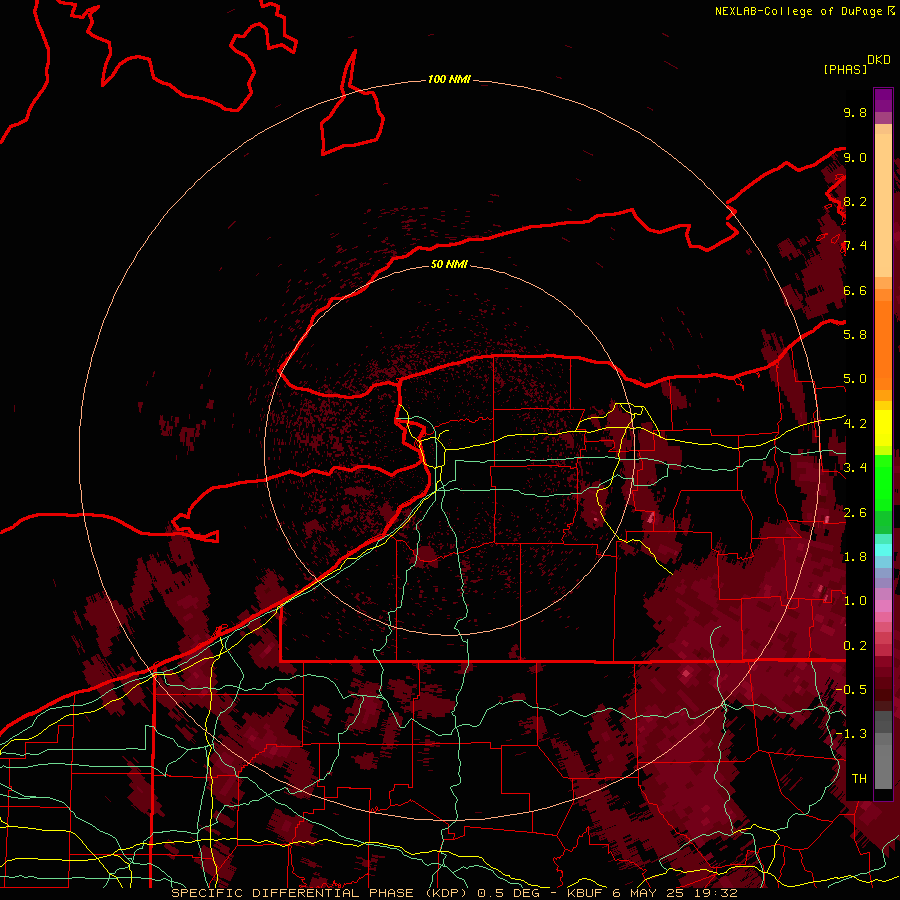Click the 50 NMI range ring label
The width and height of the screenshot is (900, 900).
(x=449, y=264)
